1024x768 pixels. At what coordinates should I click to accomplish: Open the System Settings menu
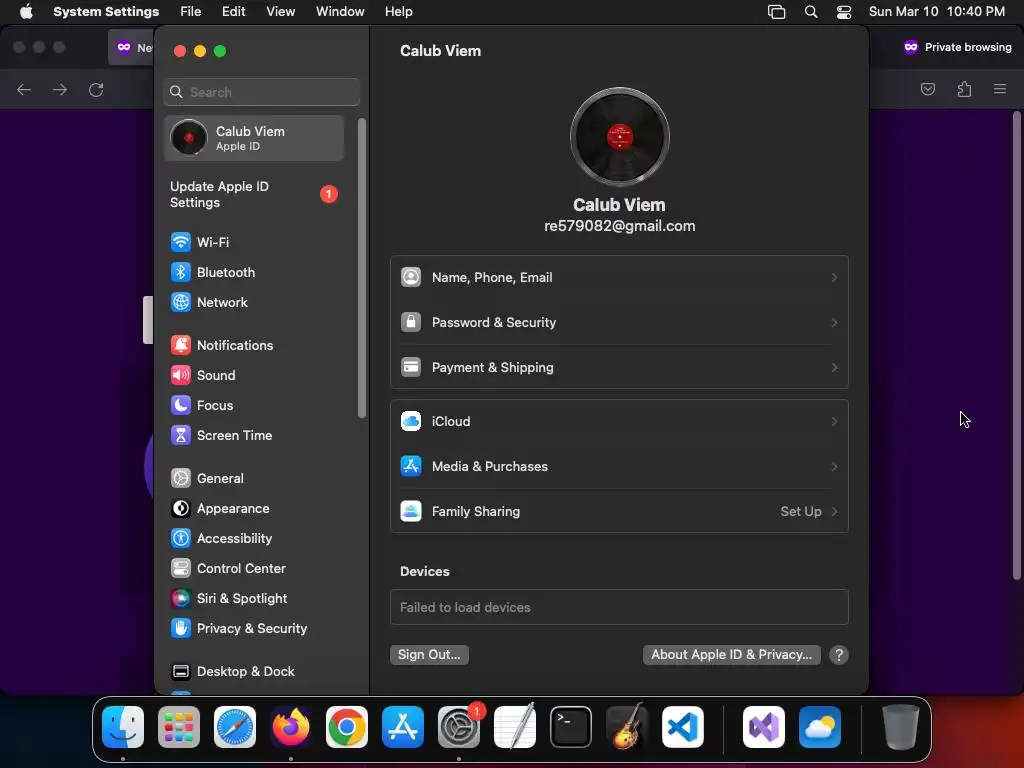pyautogui.click(x=106, y=12)
